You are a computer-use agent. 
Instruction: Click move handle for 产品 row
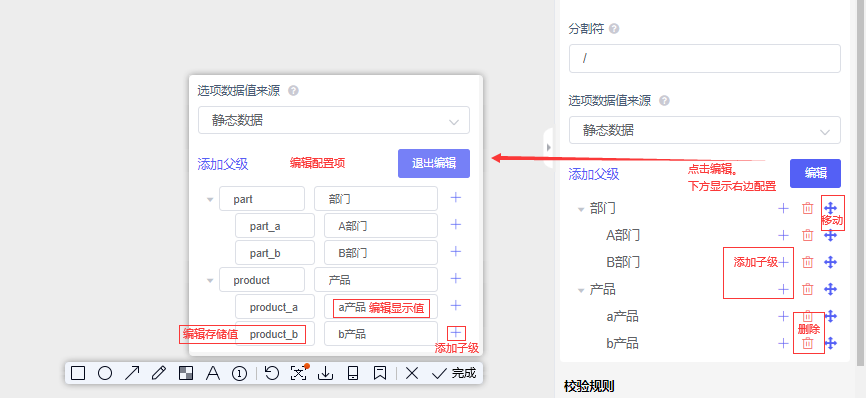click(831, 289)
